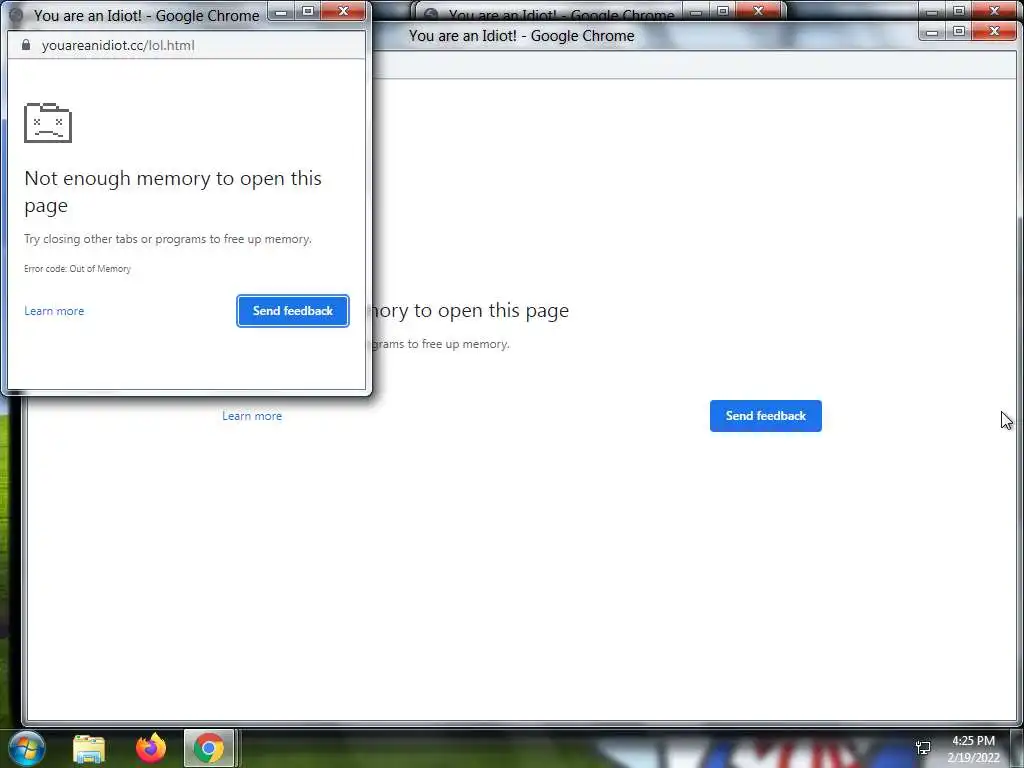Click the youareanidiot.cc/lol.html address bar
The width and height of the screenshot is (1024, 768).
[x=186, y=45]
